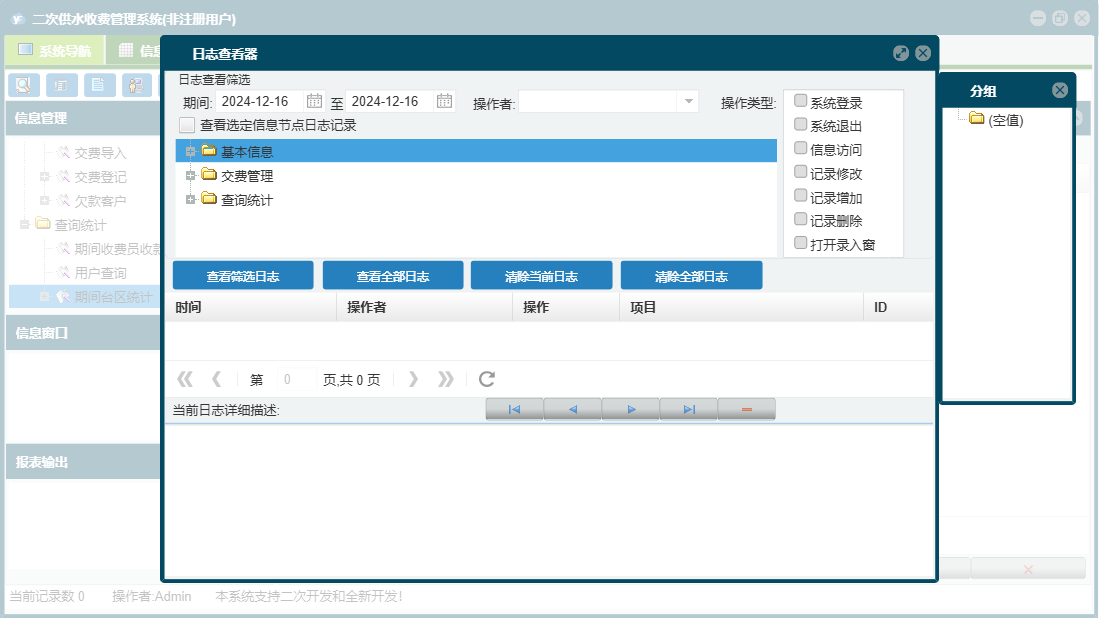Screen dimensions: 1099x618
Task: Check the 信息访问 operation type
Action: coord(800,148)
